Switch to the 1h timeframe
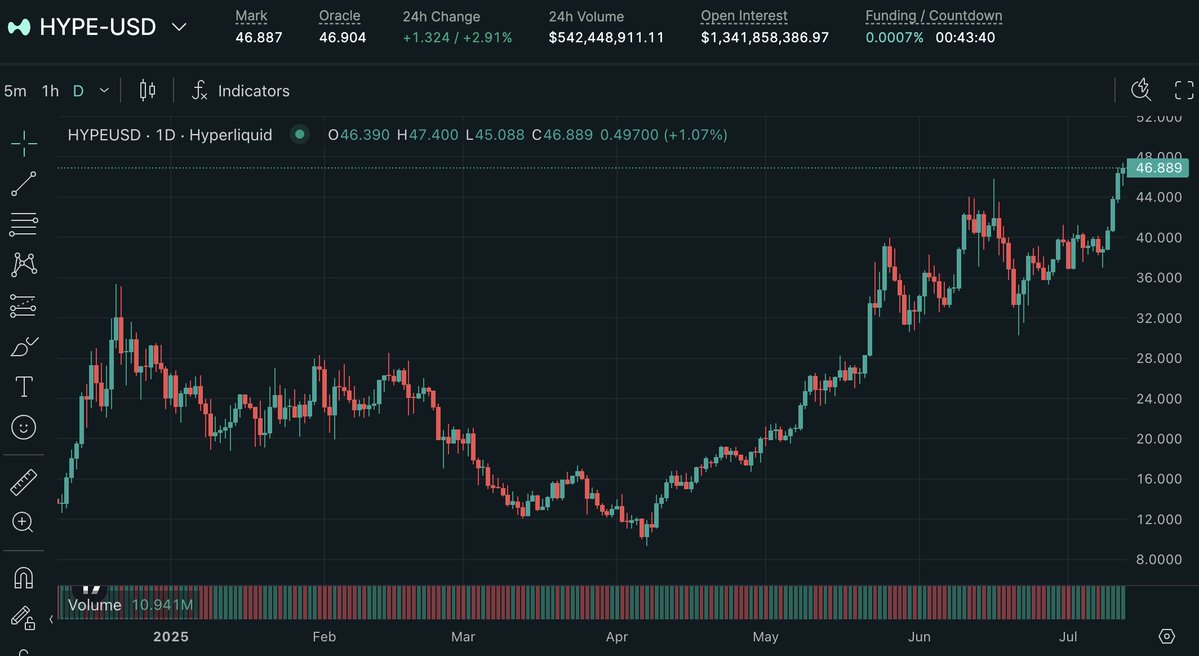Image resolution: width=1199 pixels, height=656 pixels. coord(50,91)
